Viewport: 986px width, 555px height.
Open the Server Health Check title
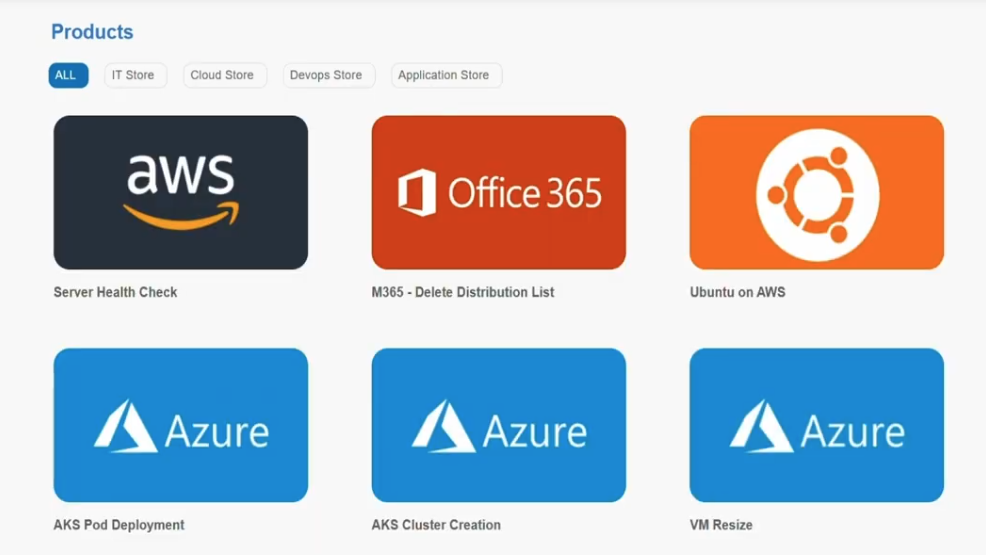coord(115,292)
